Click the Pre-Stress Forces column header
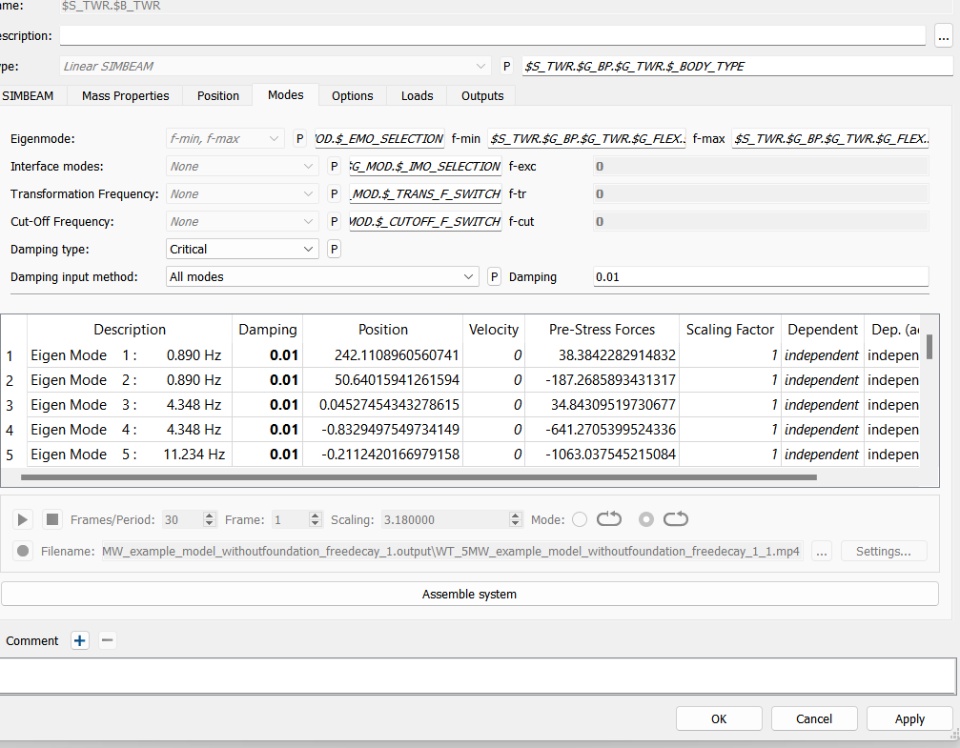Screen dimensions: 960x748 tap(602, 329)
